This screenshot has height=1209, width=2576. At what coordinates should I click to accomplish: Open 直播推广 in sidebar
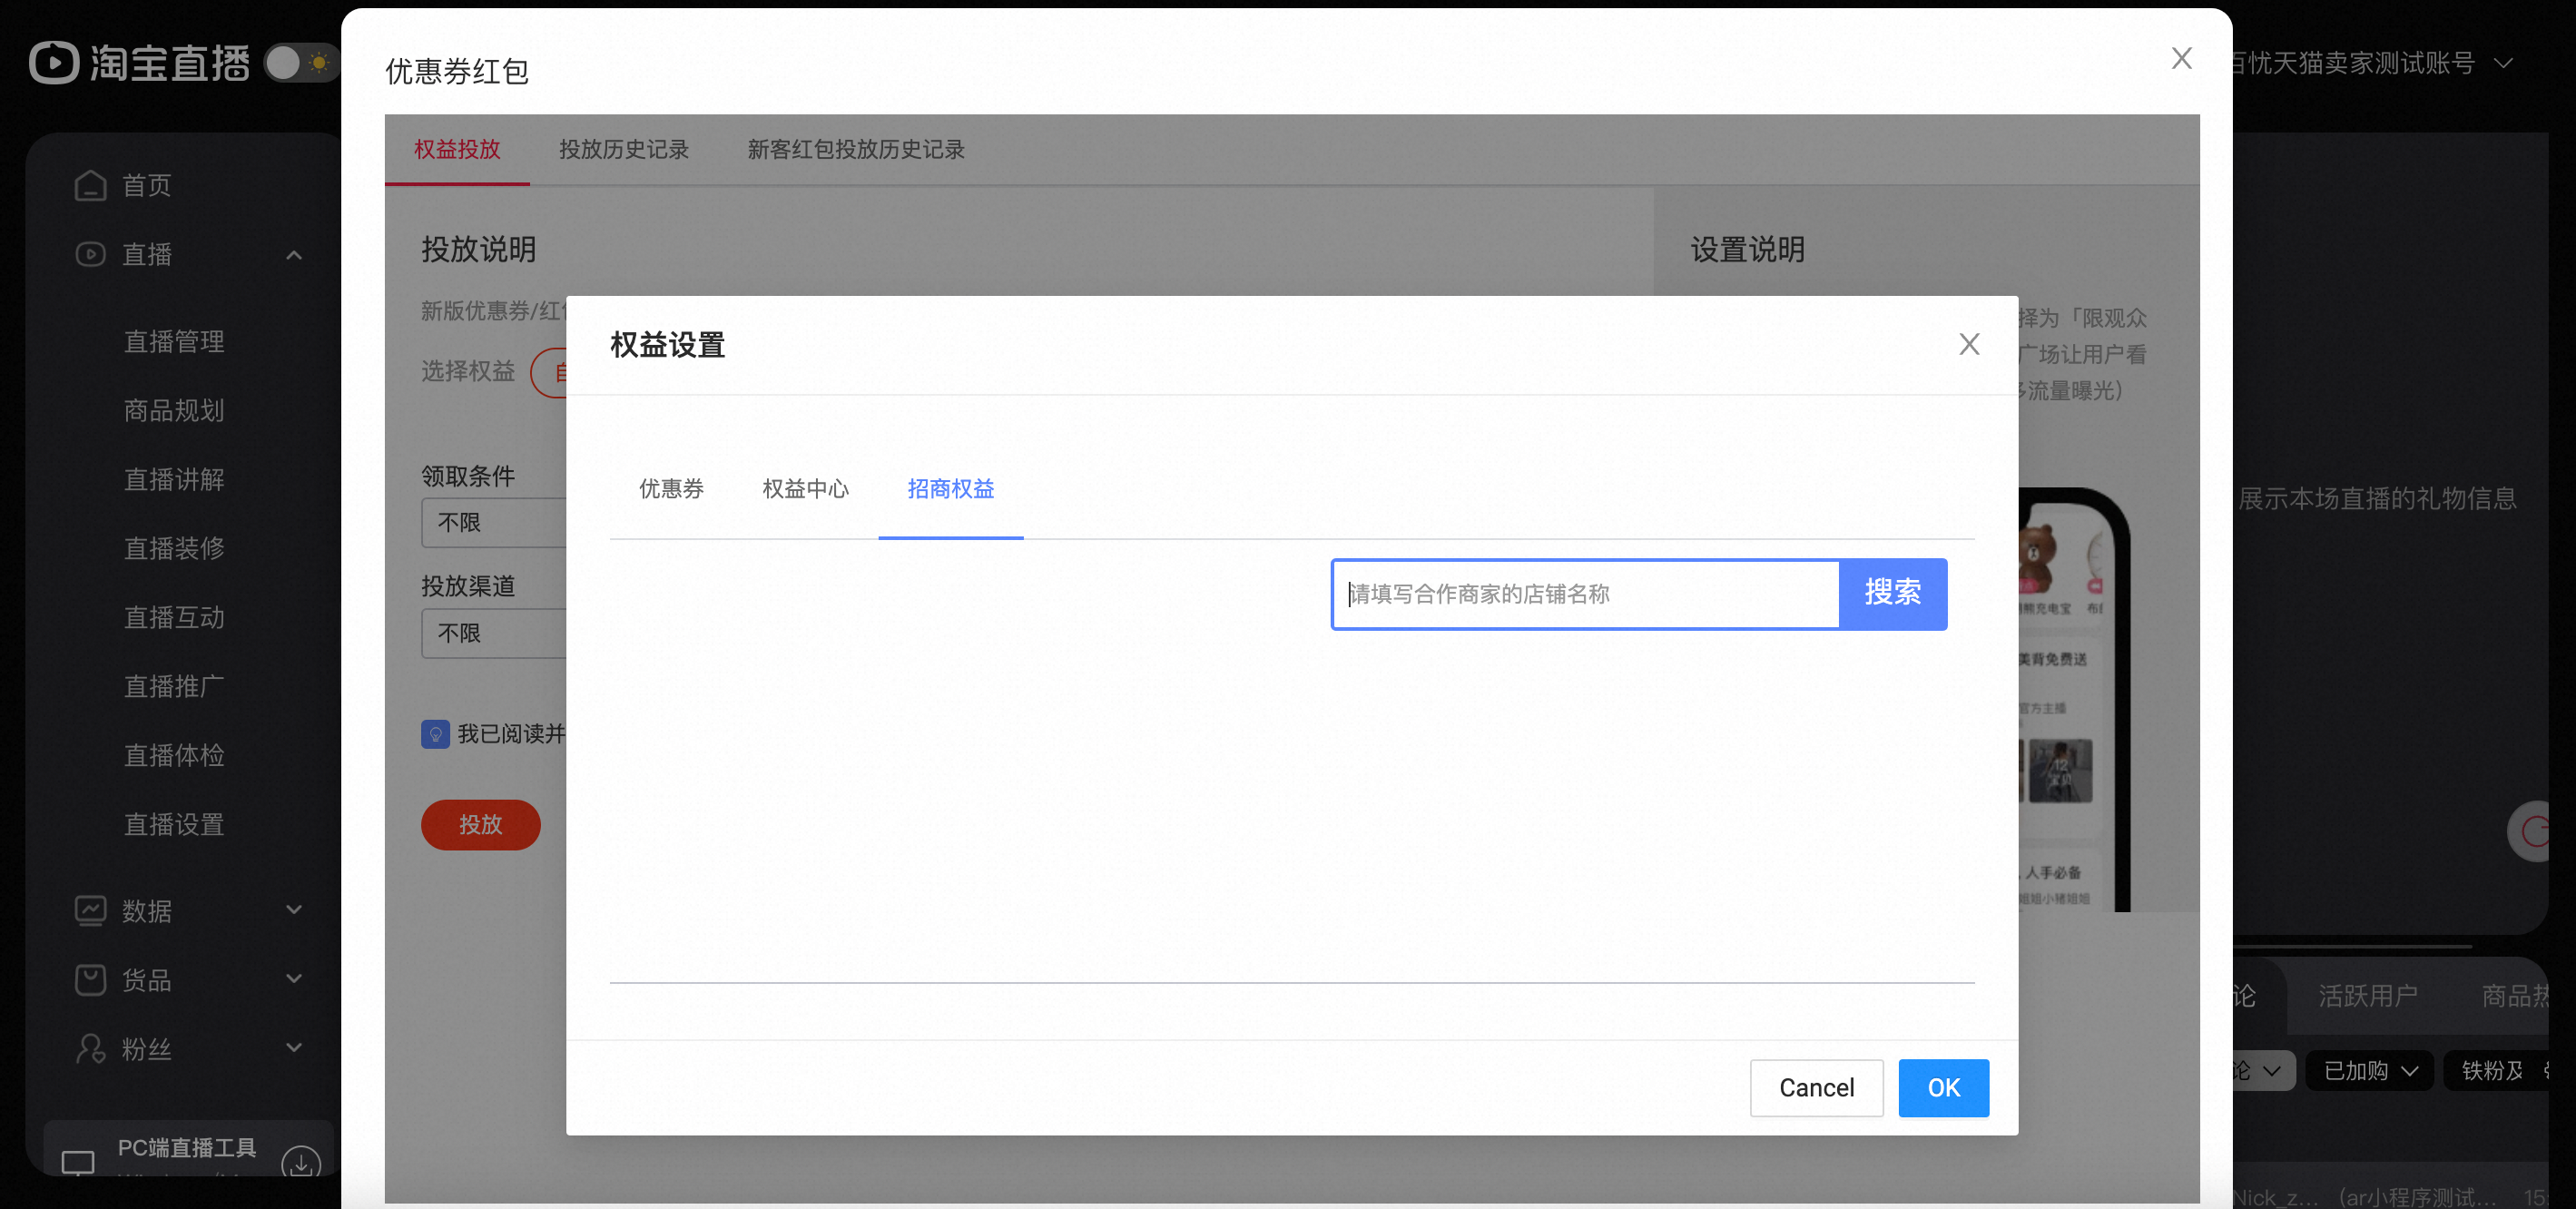(x=174, y=687)
